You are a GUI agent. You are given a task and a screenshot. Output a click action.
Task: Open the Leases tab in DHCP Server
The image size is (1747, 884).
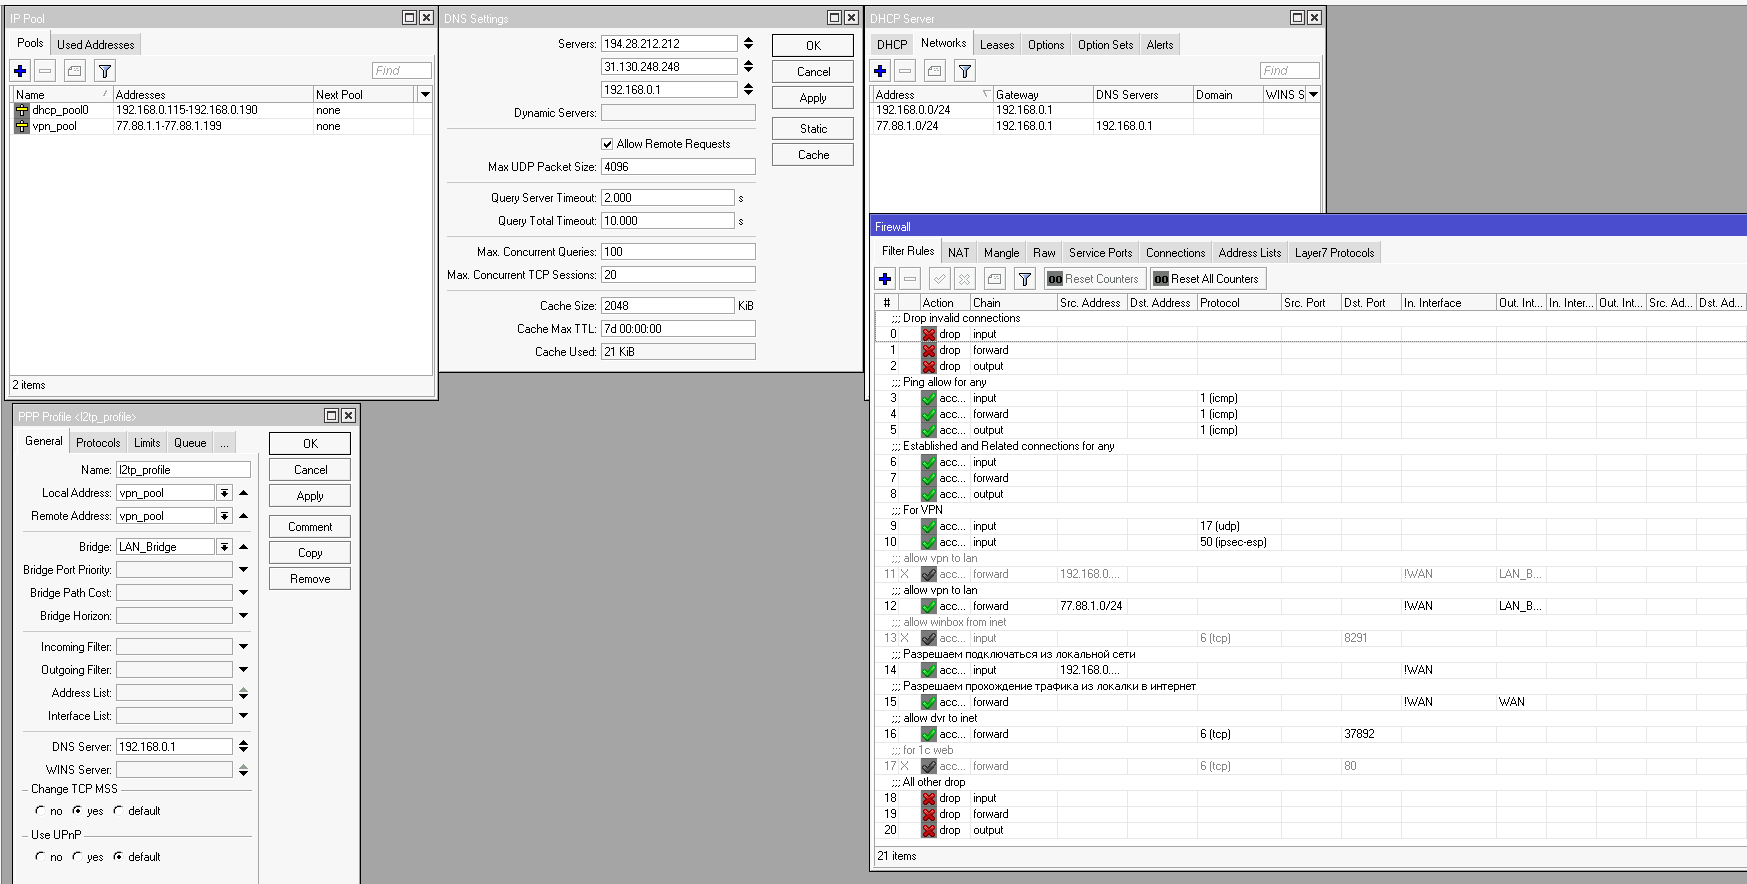pyautogui.click(x=996, y=45)
